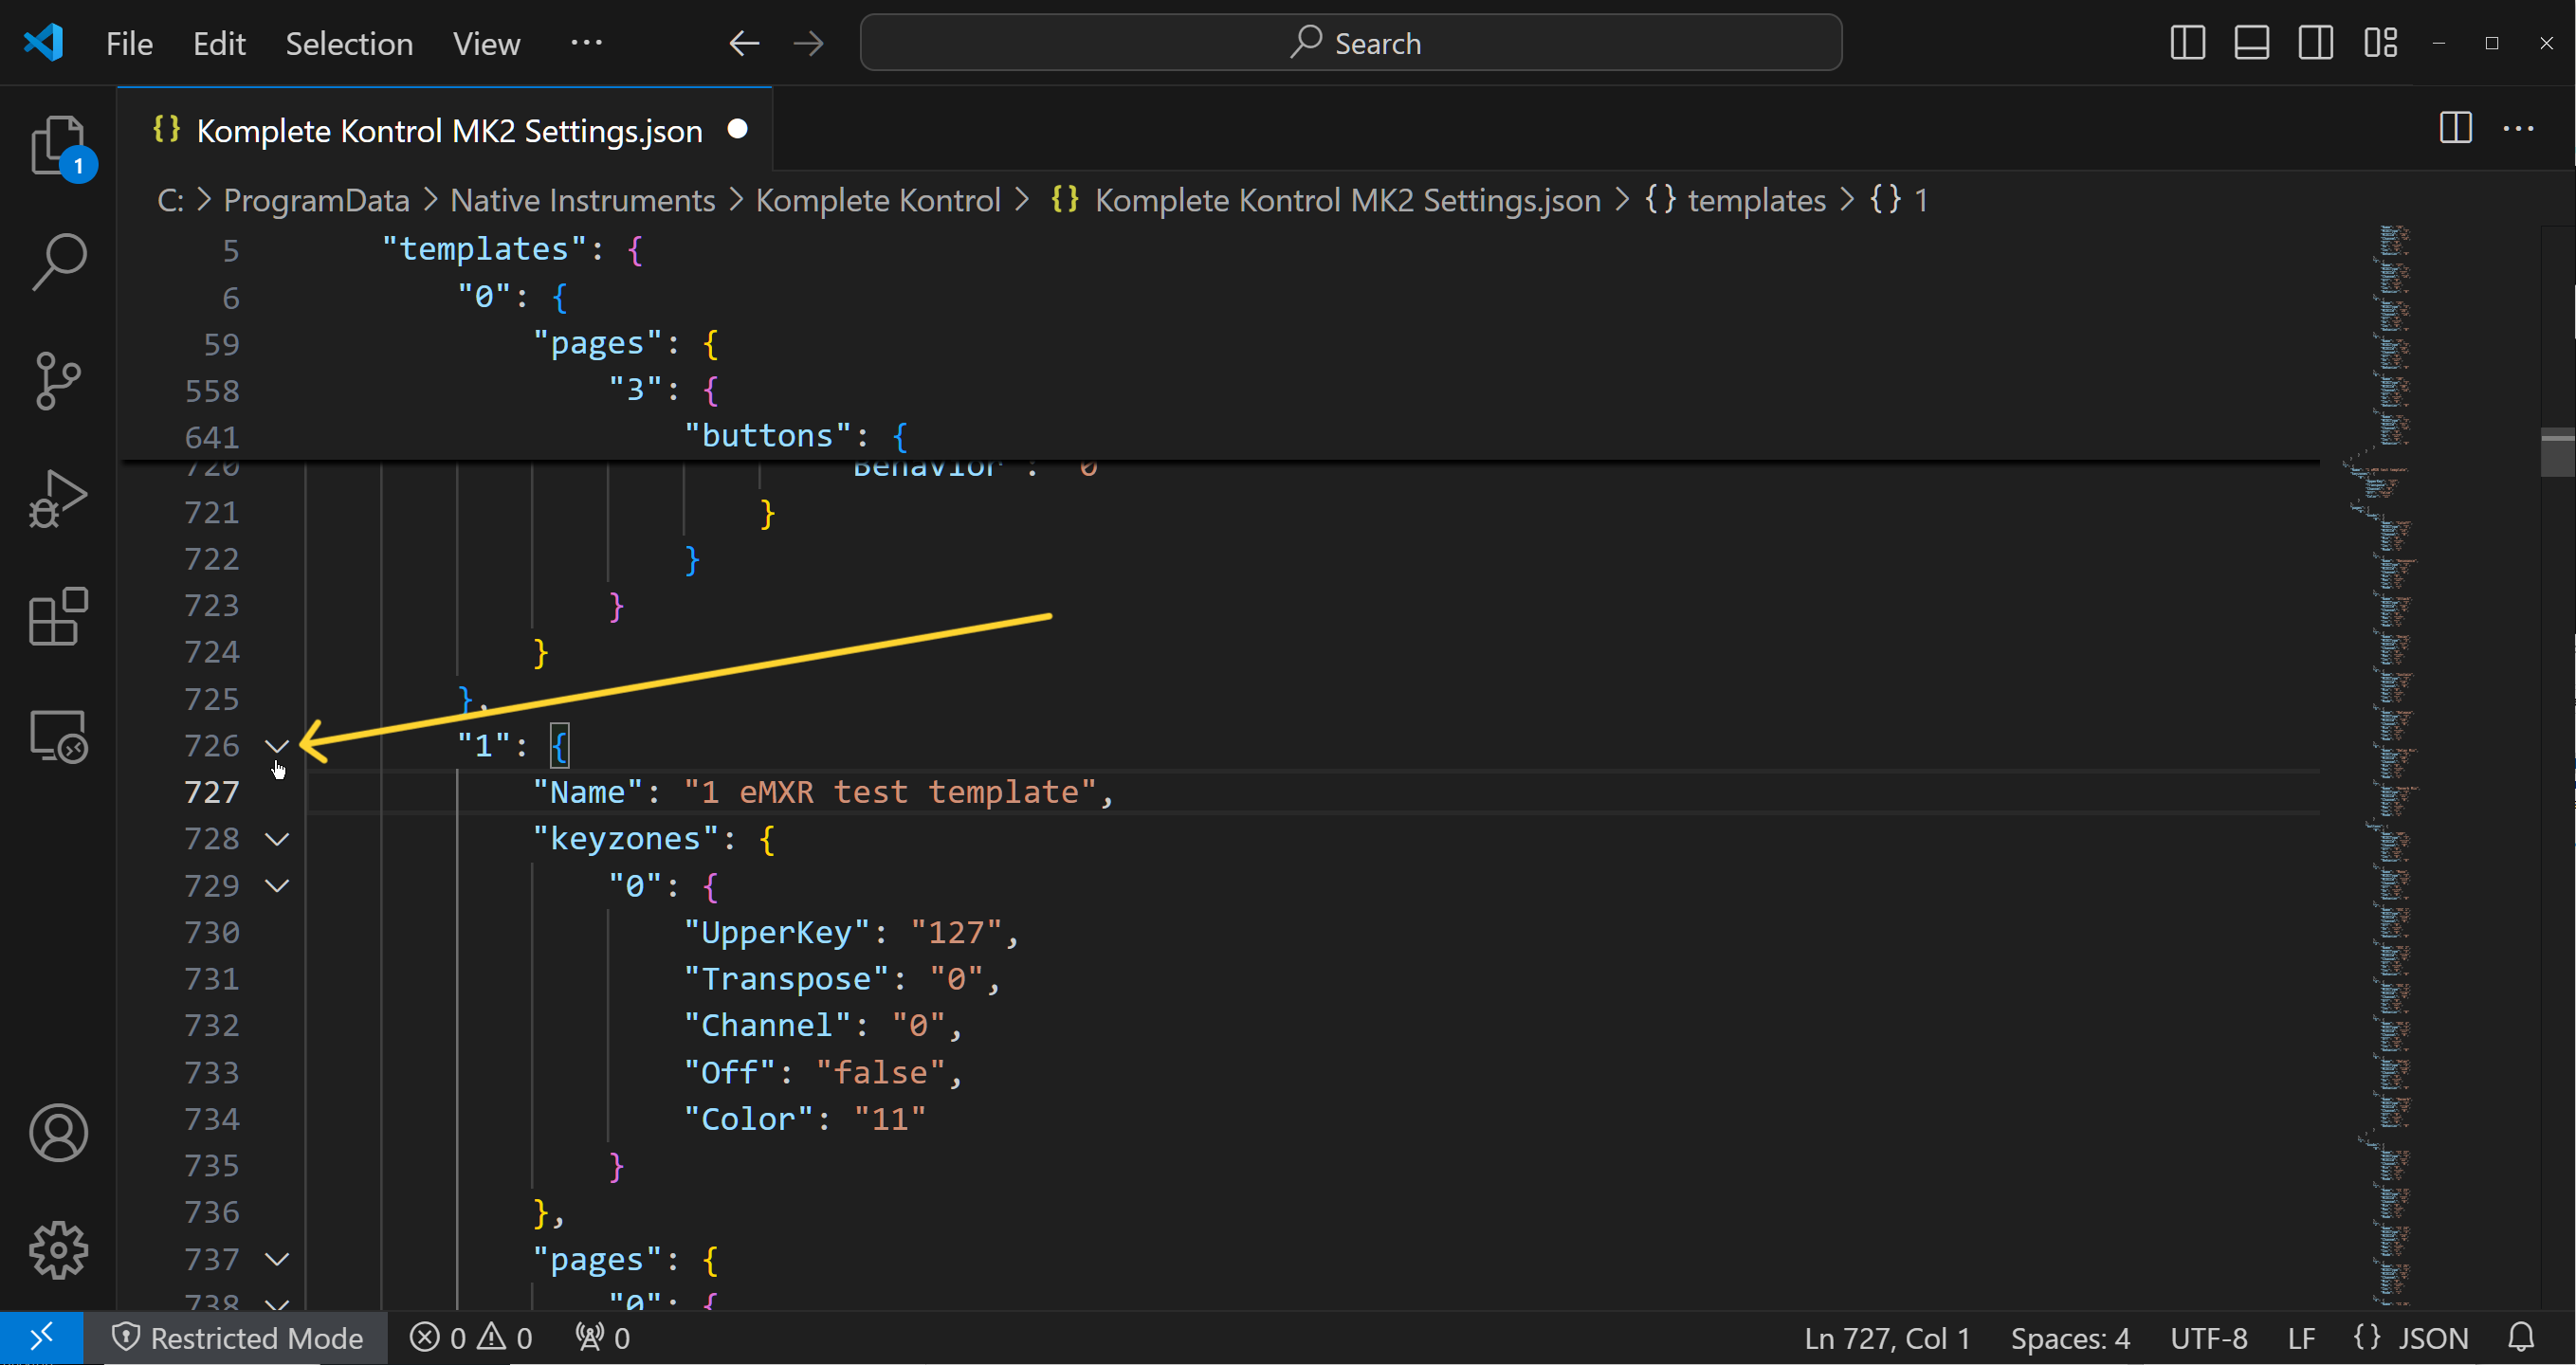The image size is (2576, 1365).
Task: Go forward with the right arrow
Action: pos(808,43)
